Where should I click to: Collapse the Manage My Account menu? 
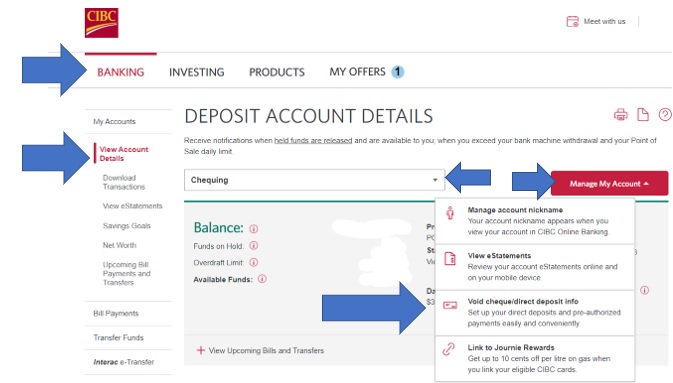[x=609, y=183]
